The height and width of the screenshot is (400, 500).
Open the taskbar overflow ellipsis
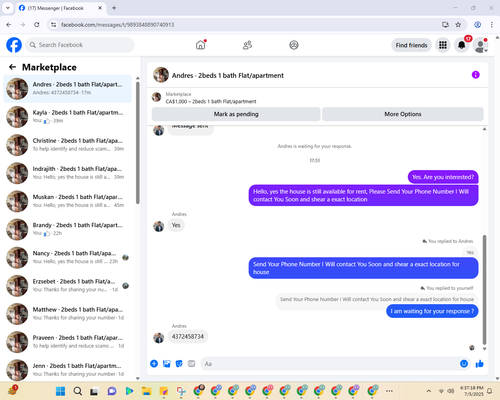pos(389,391)
